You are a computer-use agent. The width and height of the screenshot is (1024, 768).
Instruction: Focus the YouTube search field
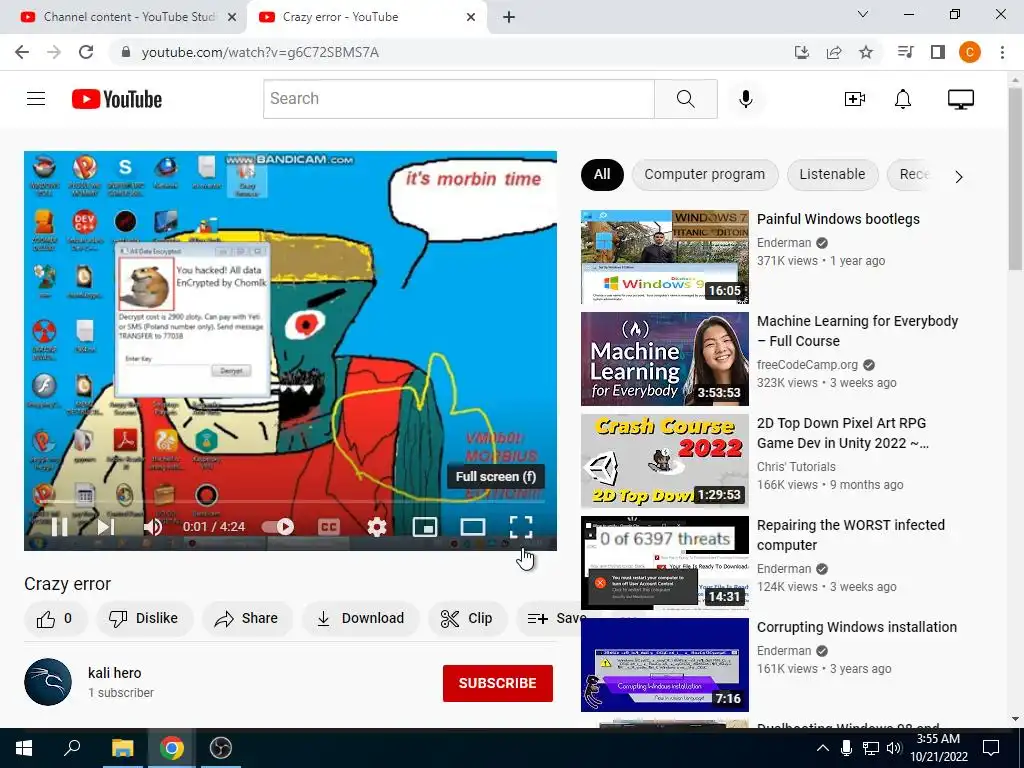pyautogui.click(x=458, y=99)
